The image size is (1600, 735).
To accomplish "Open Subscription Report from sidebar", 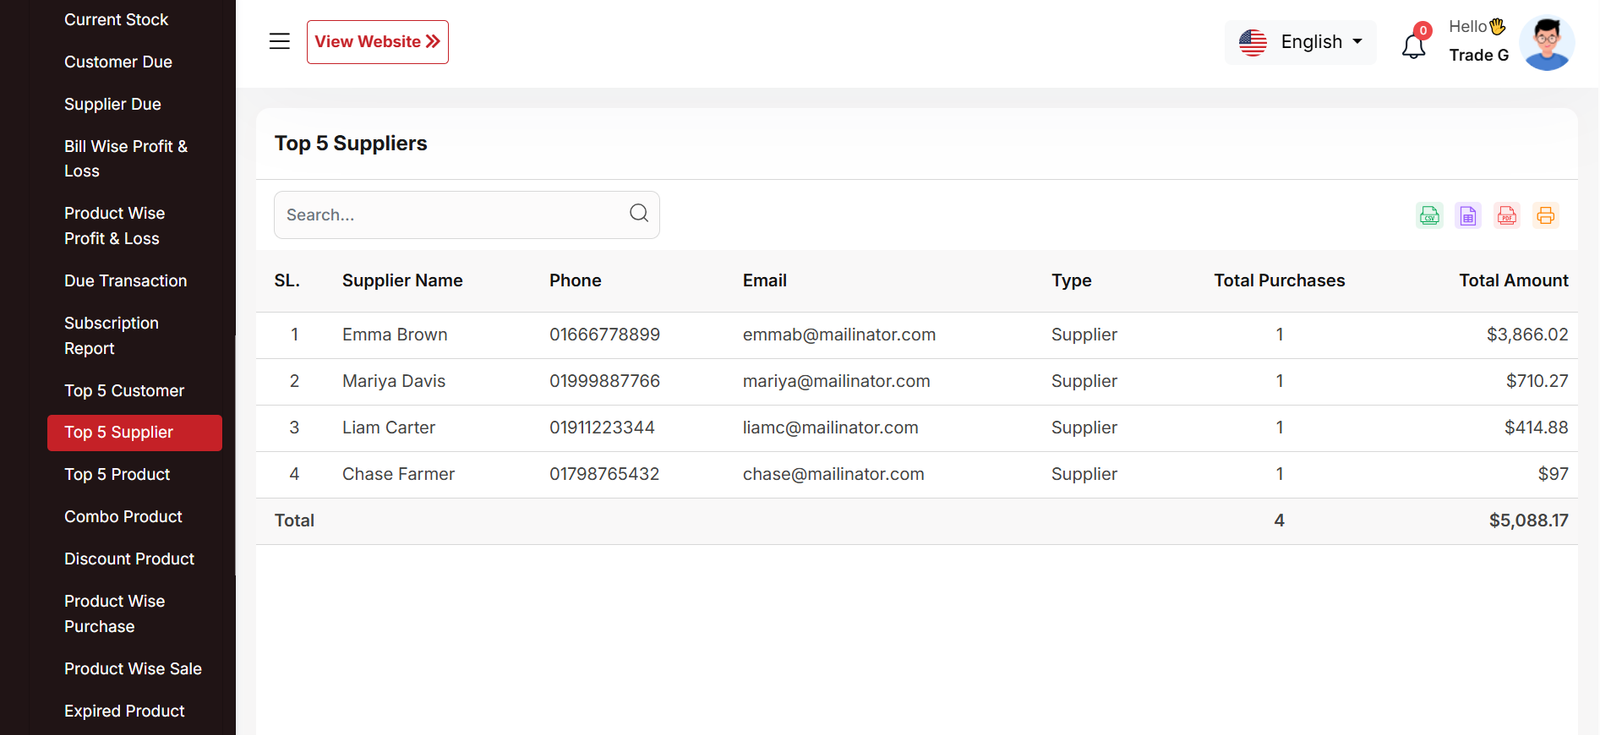I will click(111, 336).
